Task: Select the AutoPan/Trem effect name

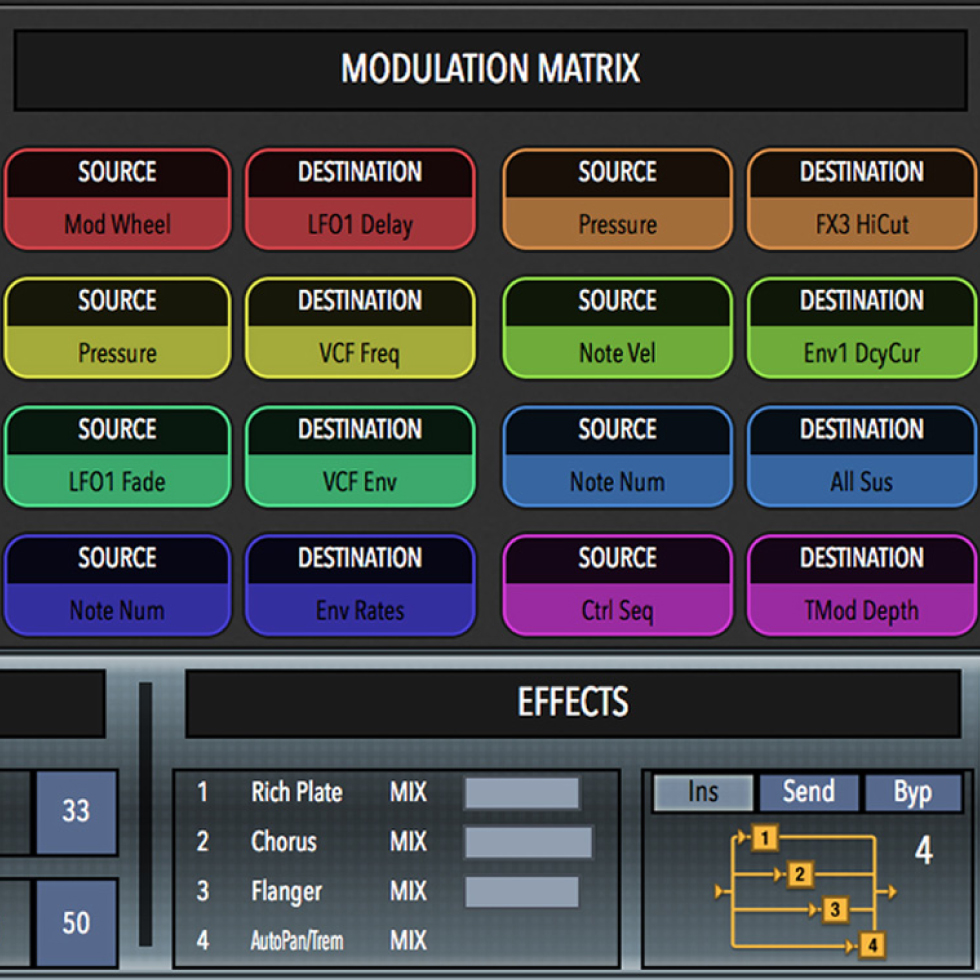Action: point(297,941)
